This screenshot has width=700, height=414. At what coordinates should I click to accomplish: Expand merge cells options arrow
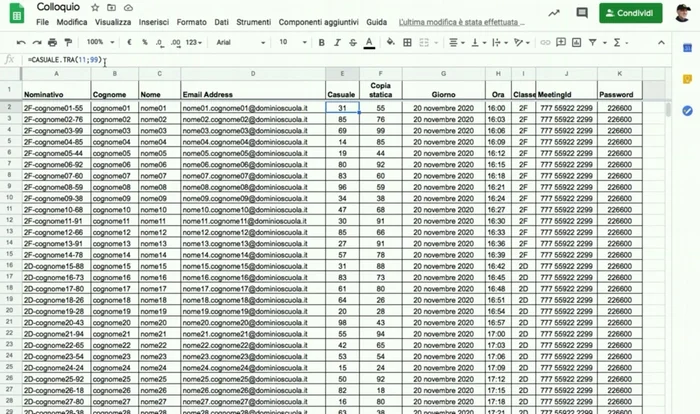pos(436,43)
